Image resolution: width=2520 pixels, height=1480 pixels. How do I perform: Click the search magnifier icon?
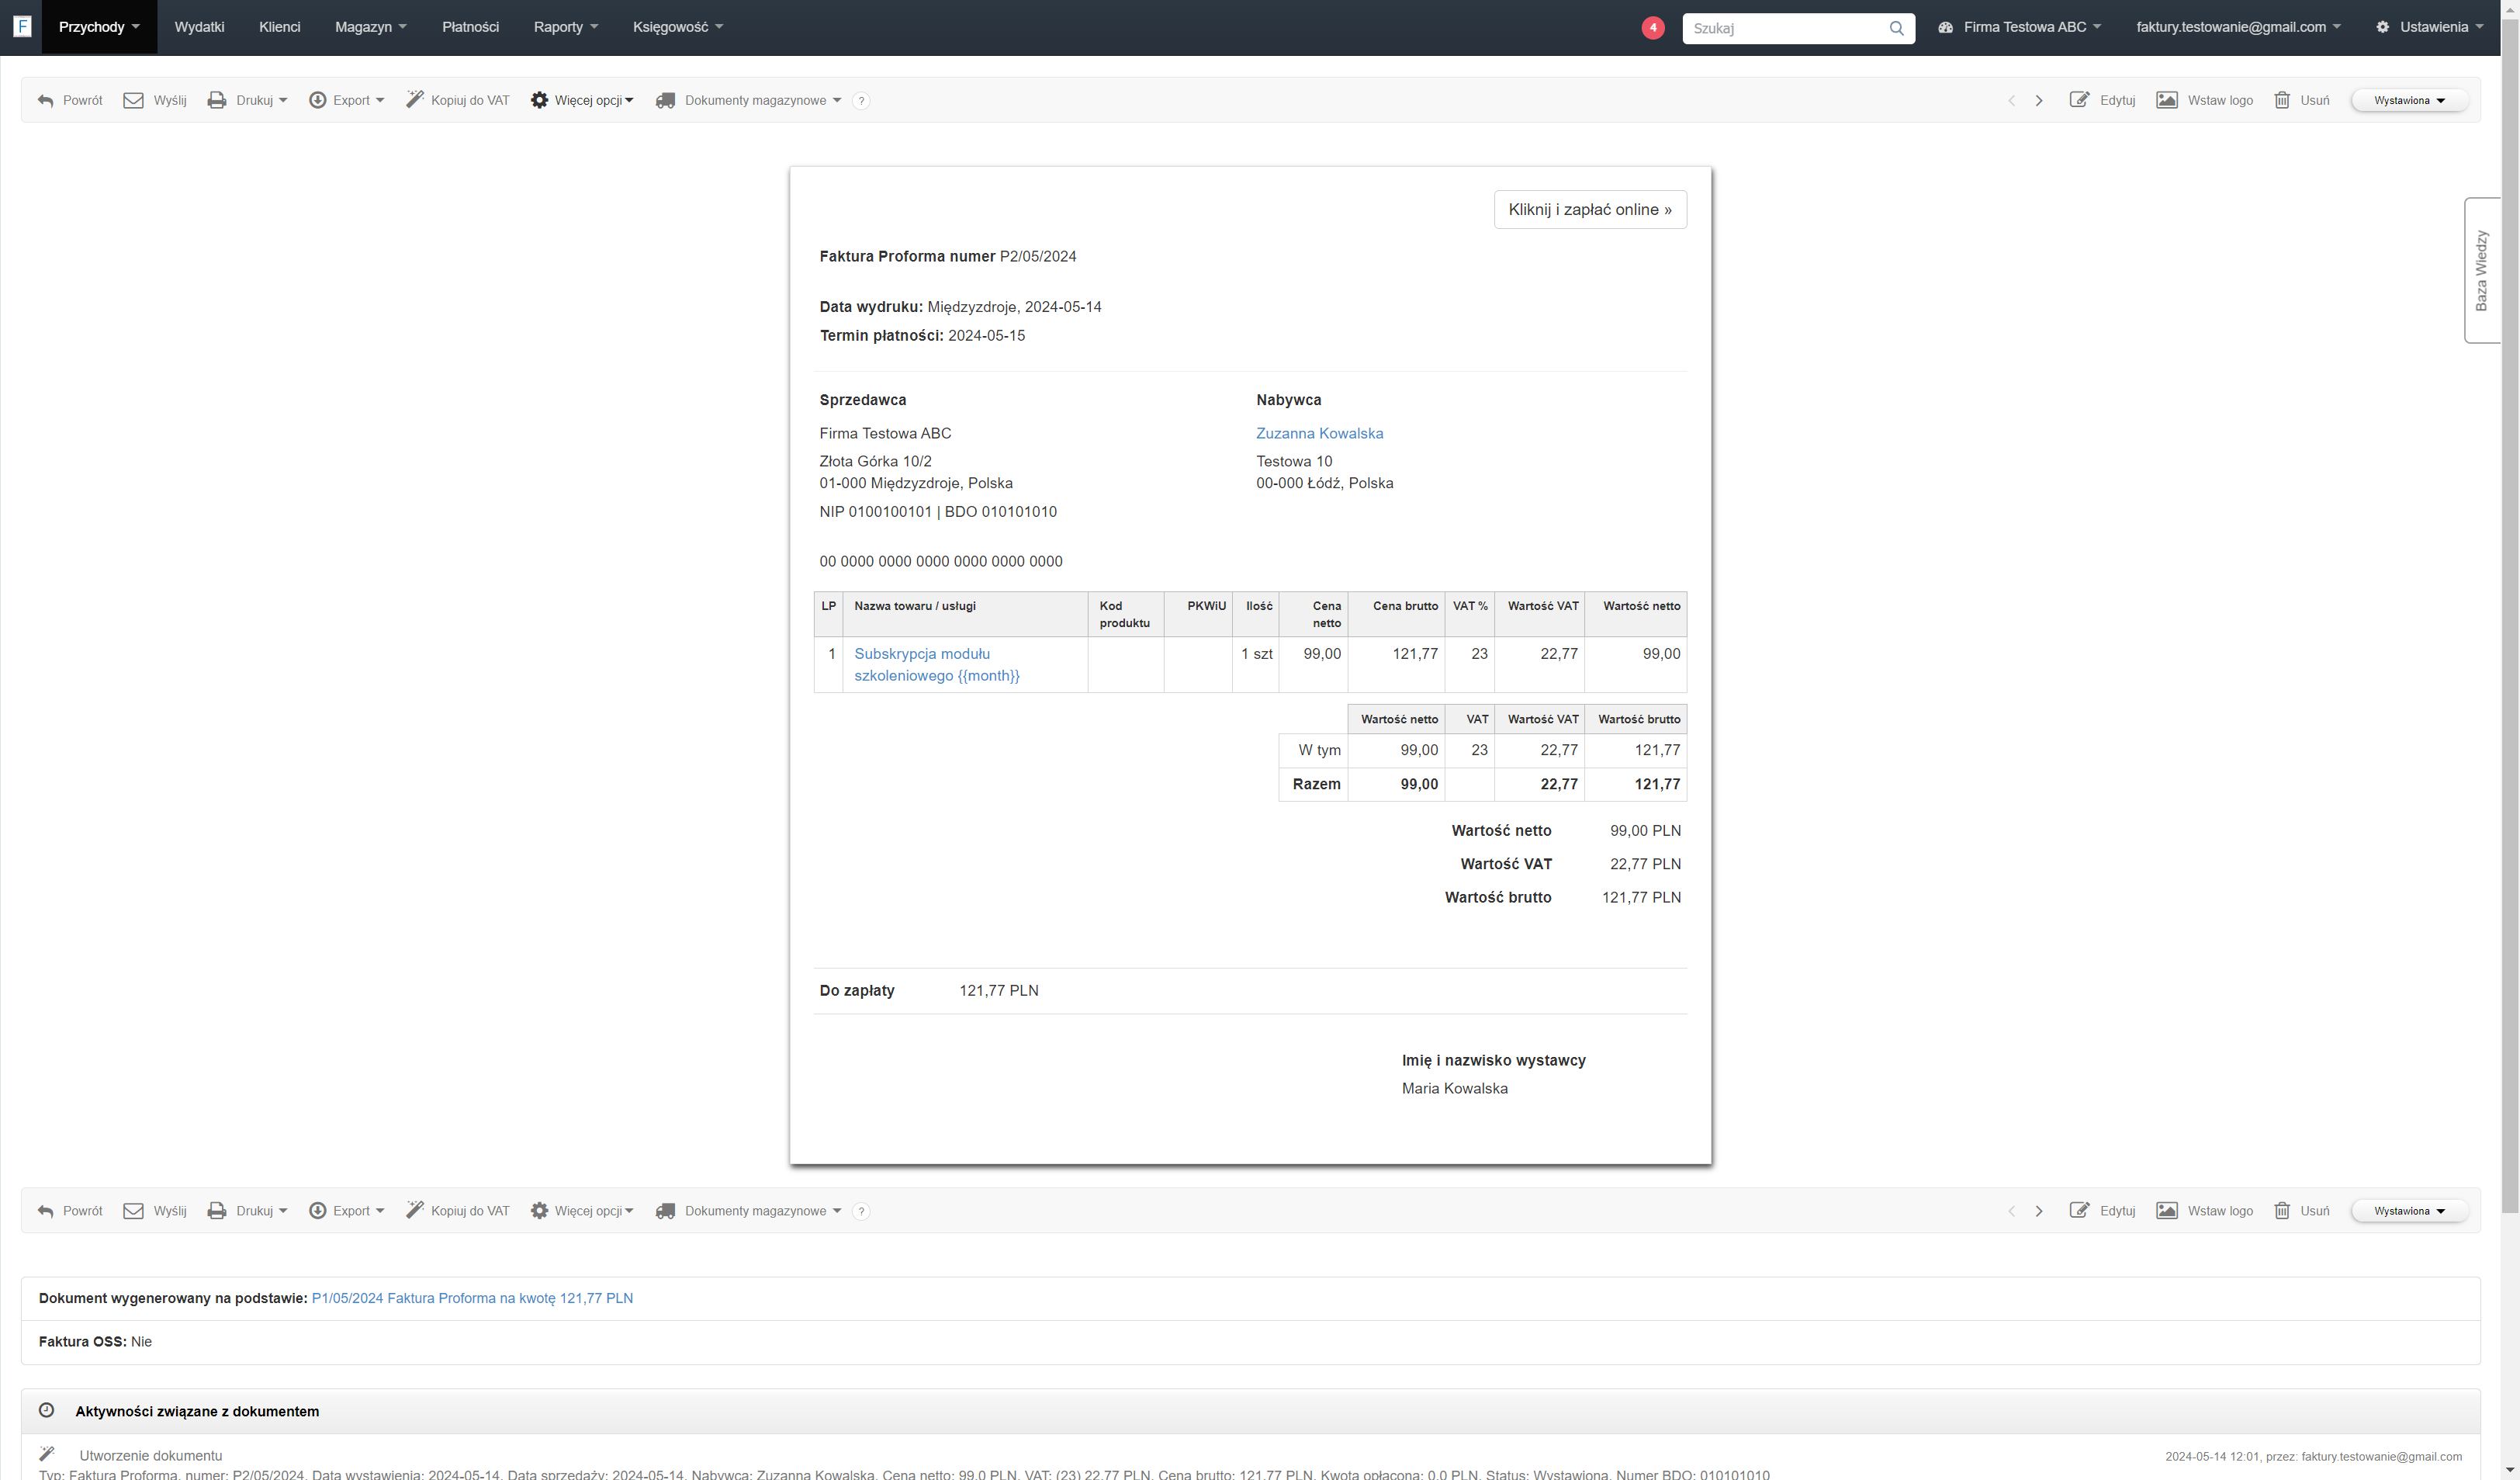(1896, 28)
